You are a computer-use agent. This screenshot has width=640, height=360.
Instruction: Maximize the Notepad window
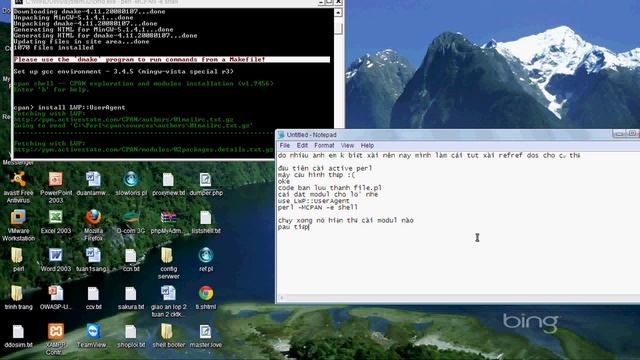pyautogui.click(x=632, y=133)
